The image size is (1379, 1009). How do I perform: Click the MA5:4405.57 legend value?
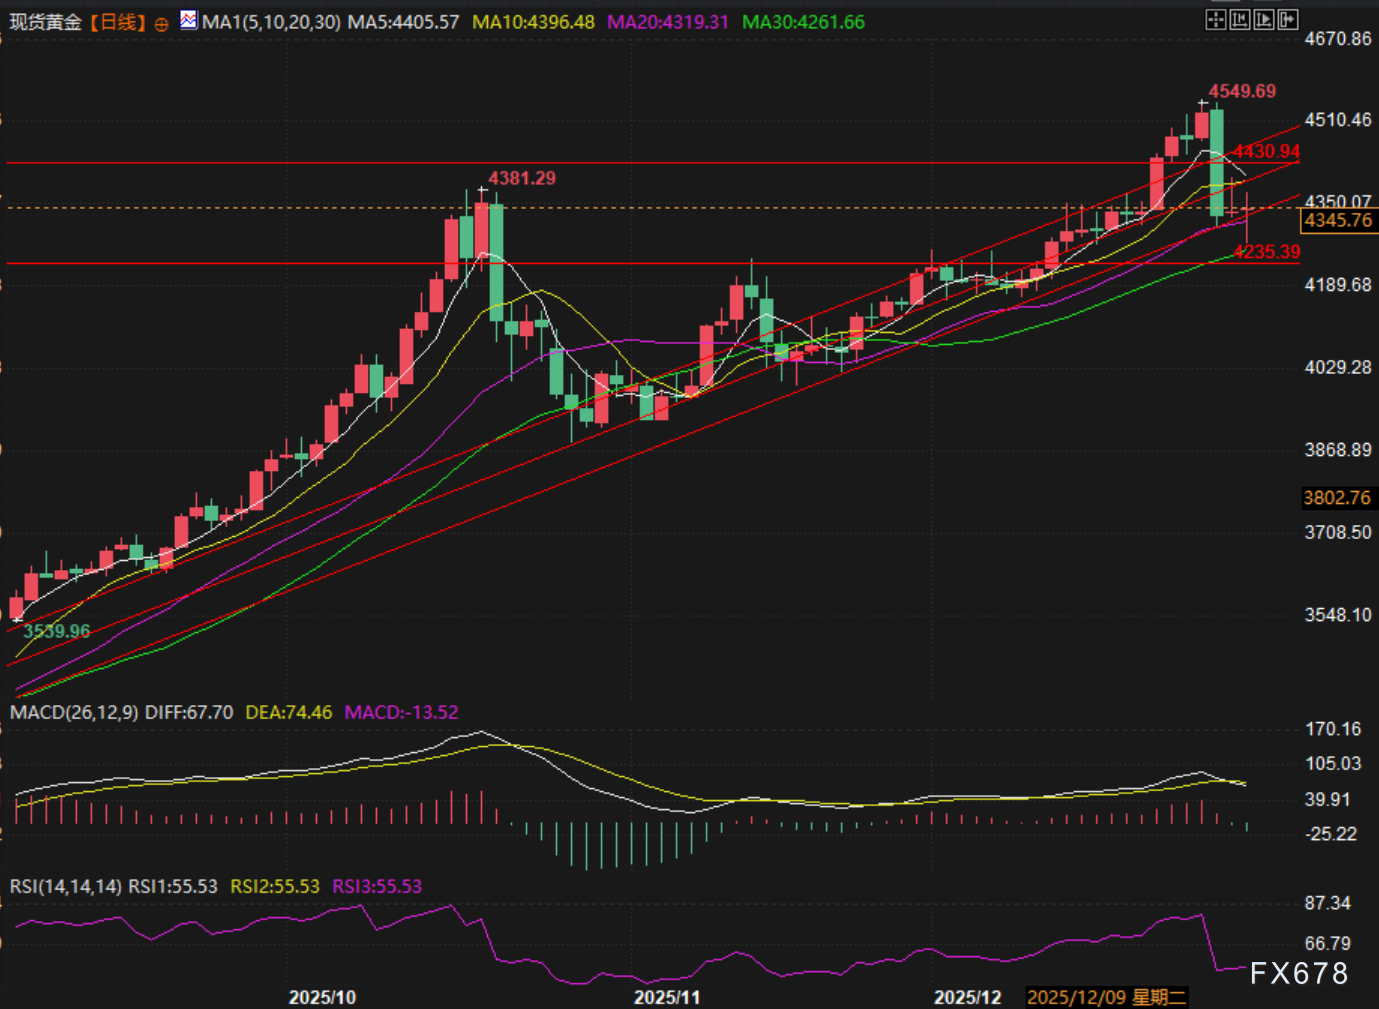coord(403,22)
